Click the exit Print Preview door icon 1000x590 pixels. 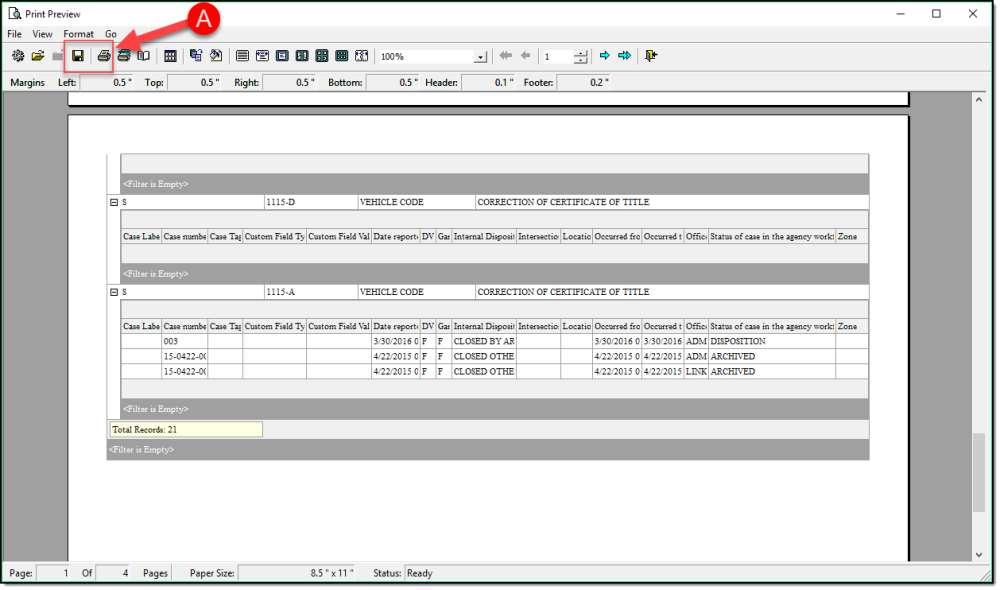point(651,56)
